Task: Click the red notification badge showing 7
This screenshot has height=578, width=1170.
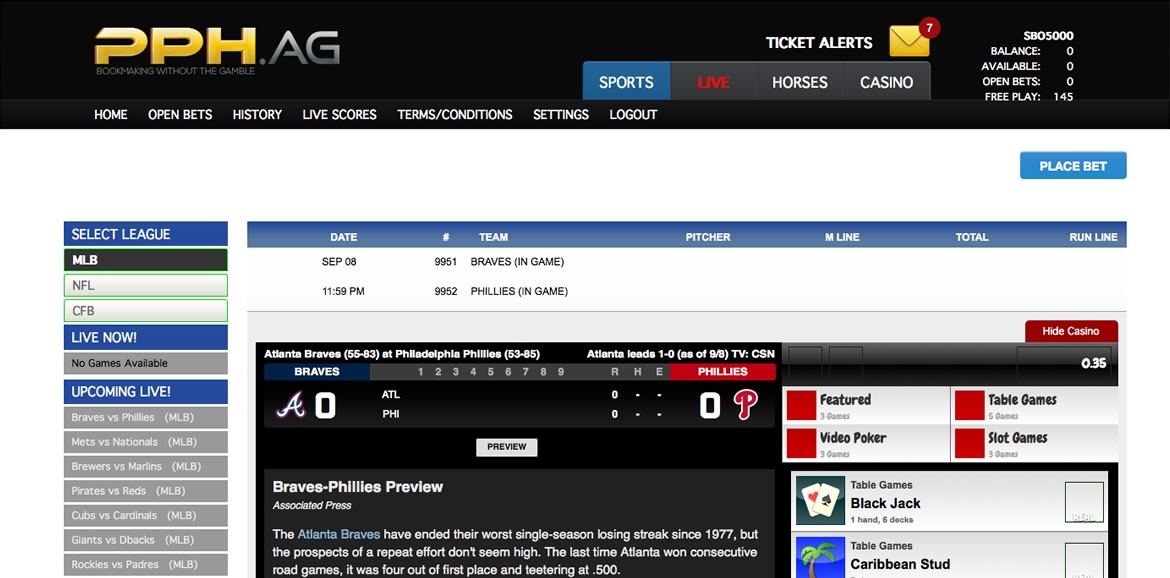Action: coord(929,28)
